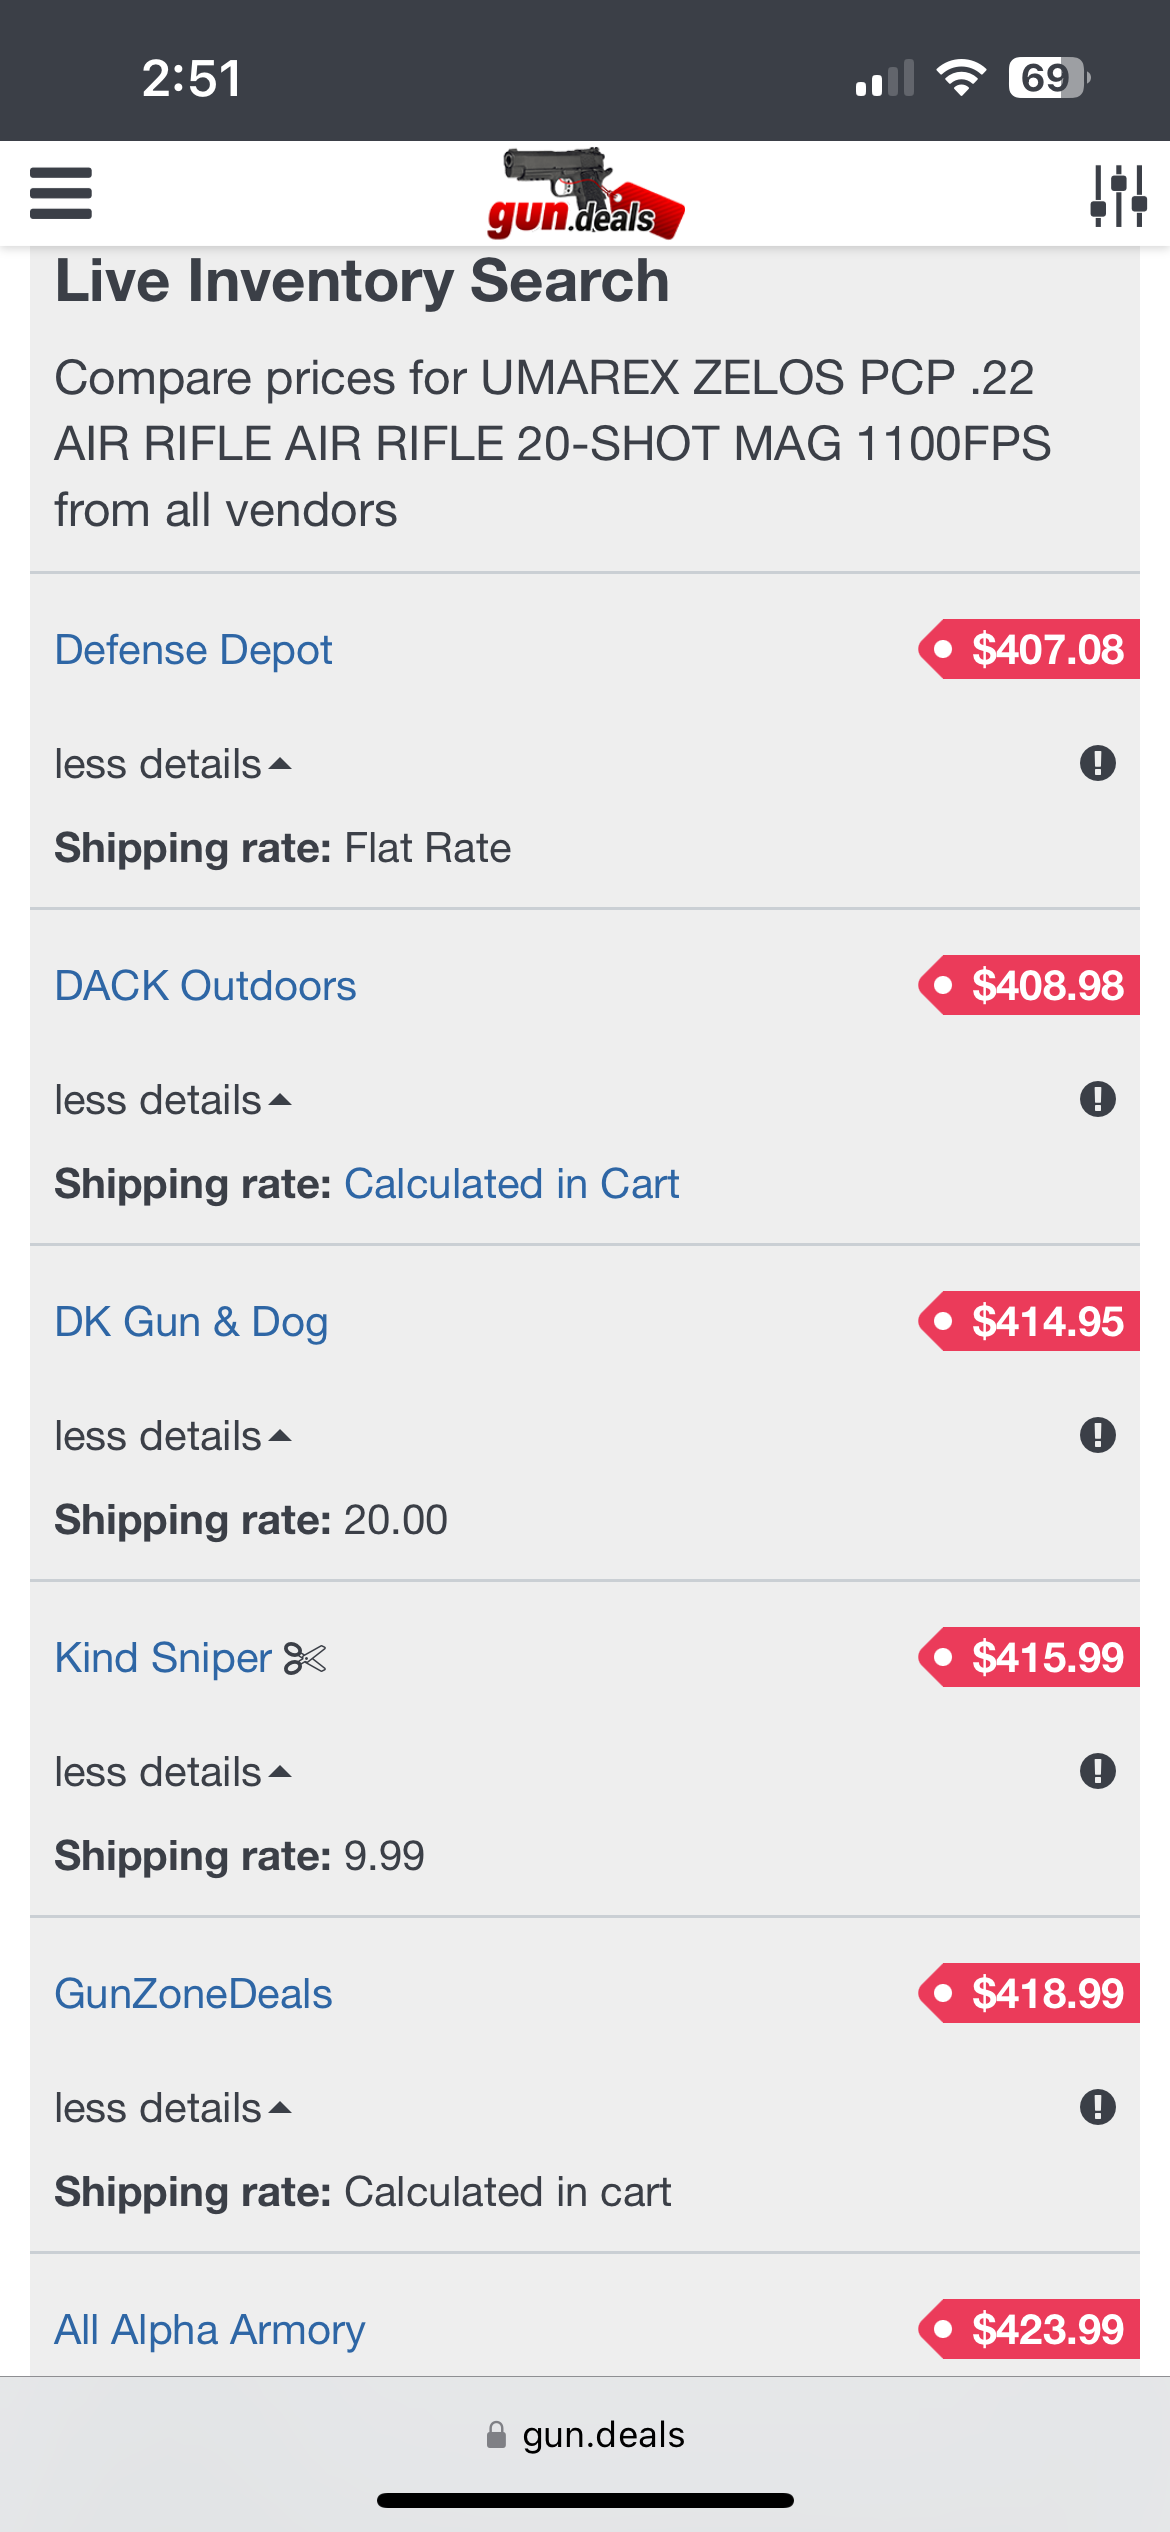1170x2532 pixels.
Task: Click the GunZoneDeals alert icon
Action: (1097, 2107)
